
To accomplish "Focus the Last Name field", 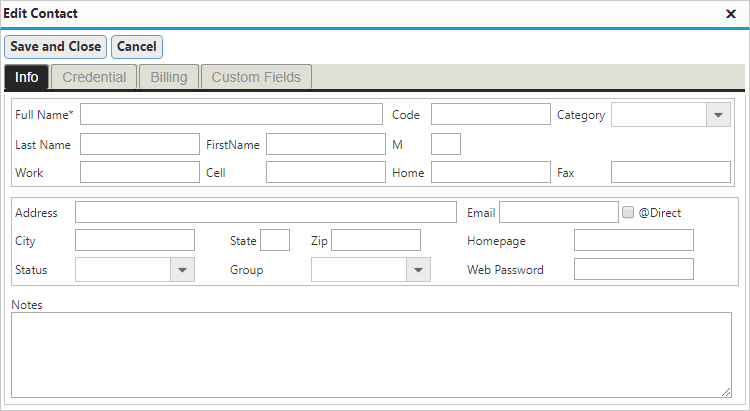I will 140,144.
